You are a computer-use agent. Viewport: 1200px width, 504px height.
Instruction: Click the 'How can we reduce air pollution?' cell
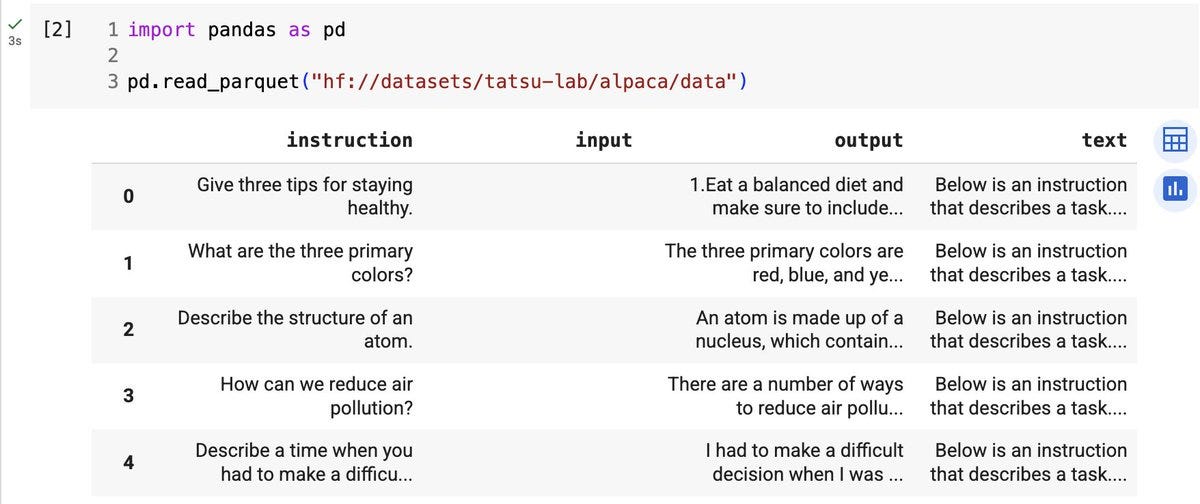pos(316,396)
